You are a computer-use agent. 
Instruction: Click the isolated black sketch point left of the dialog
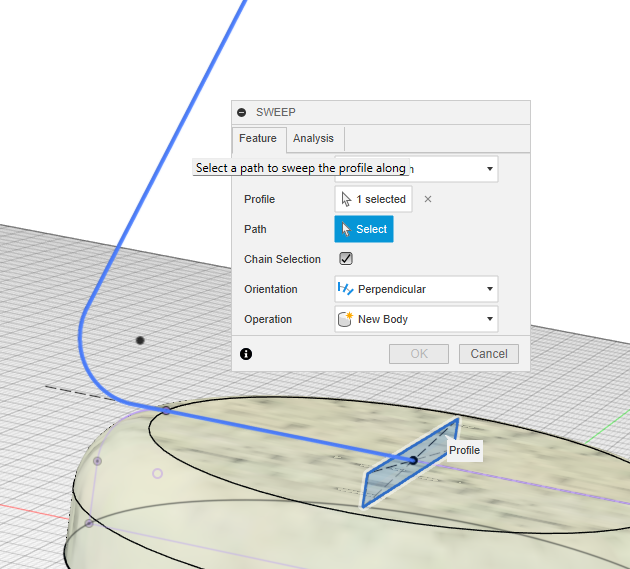140,341
